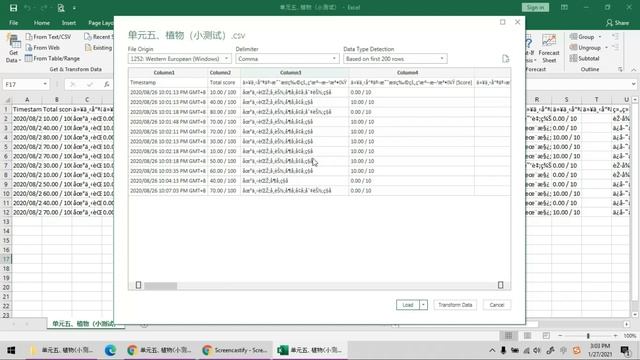Click the preview horizontal scrollbar thumb
Image resolution: width=640 pixels, height=360 pixels.
tap(160, 285)
